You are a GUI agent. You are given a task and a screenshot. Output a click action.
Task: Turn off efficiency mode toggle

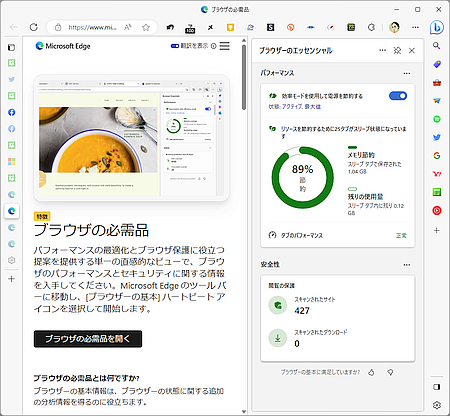click(x=398, y=96)
